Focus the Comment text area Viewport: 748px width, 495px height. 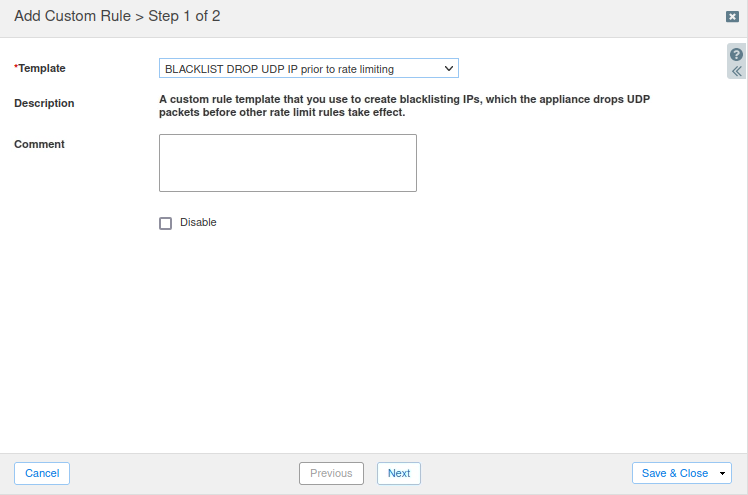click(x=287, y=162)
